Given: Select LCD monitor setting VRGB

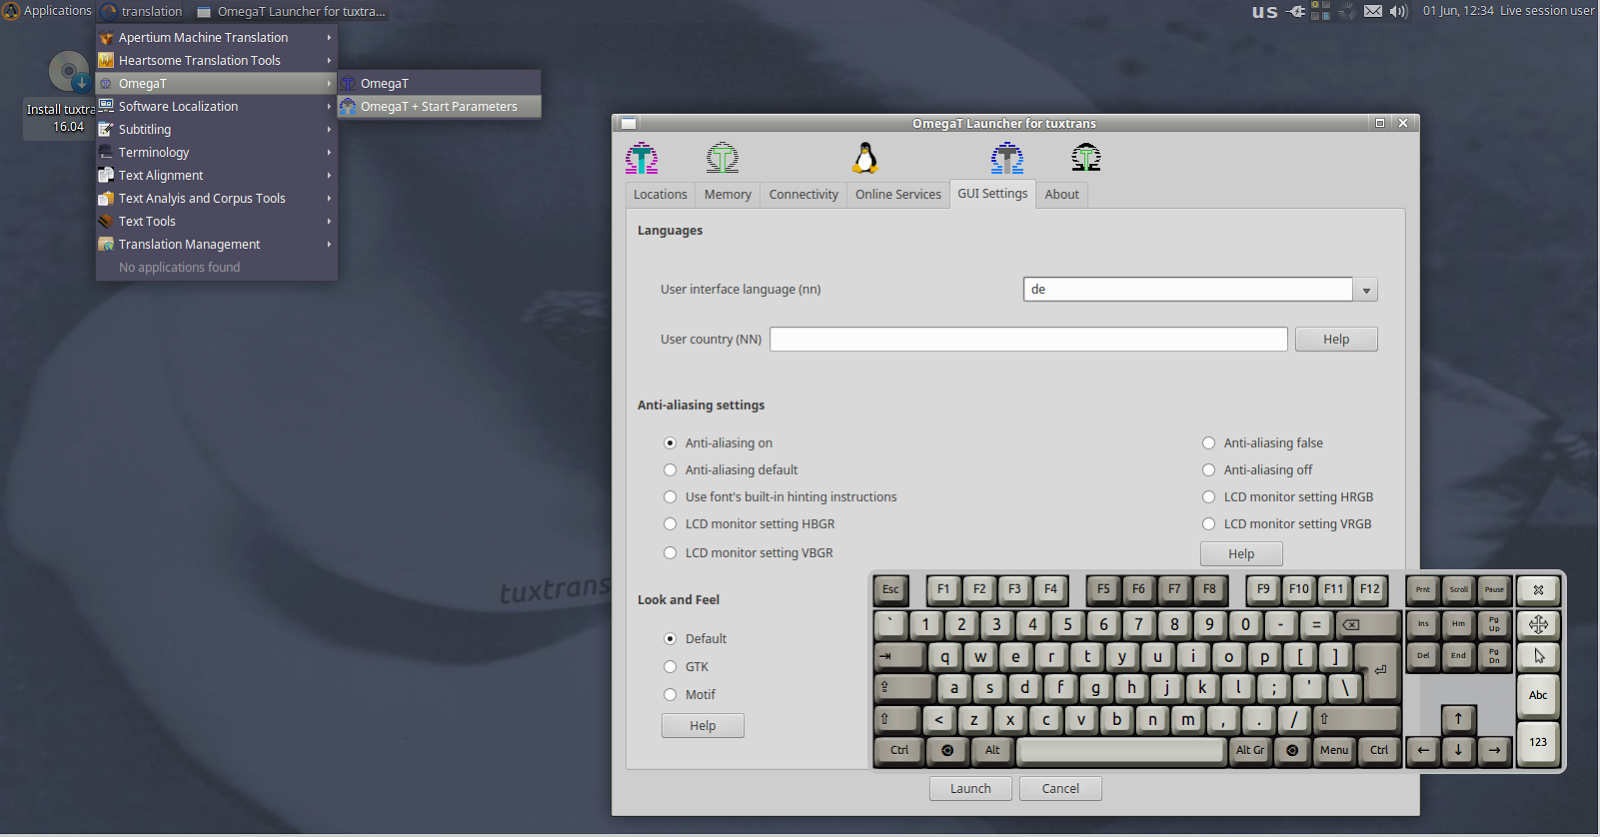Looking at the screenshot, I should click(1209, 524).
